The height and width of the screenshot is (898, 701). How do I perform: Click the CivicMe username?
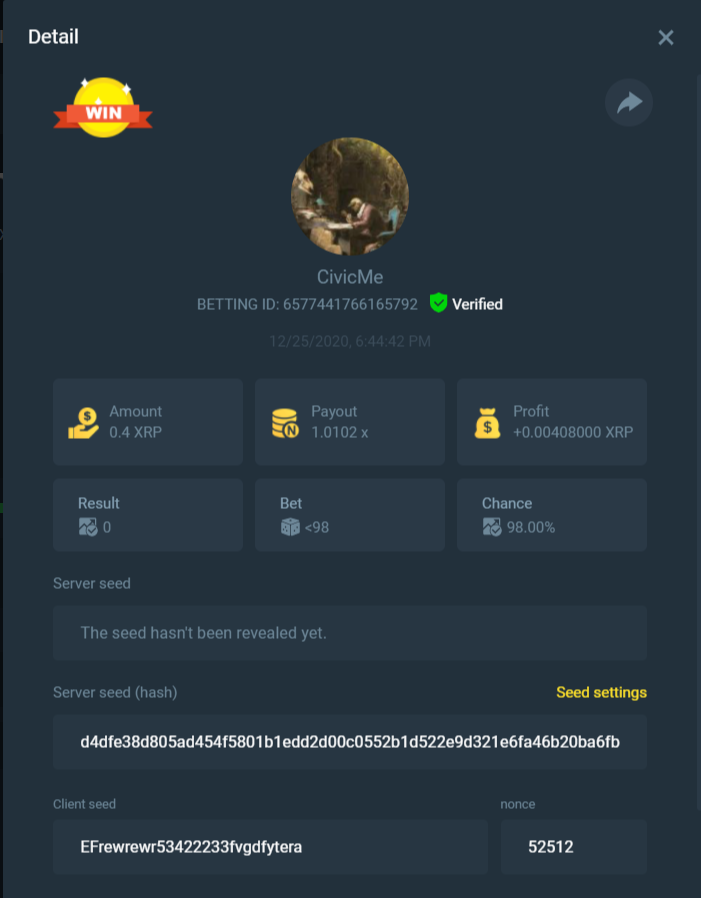tap(350, 277)
